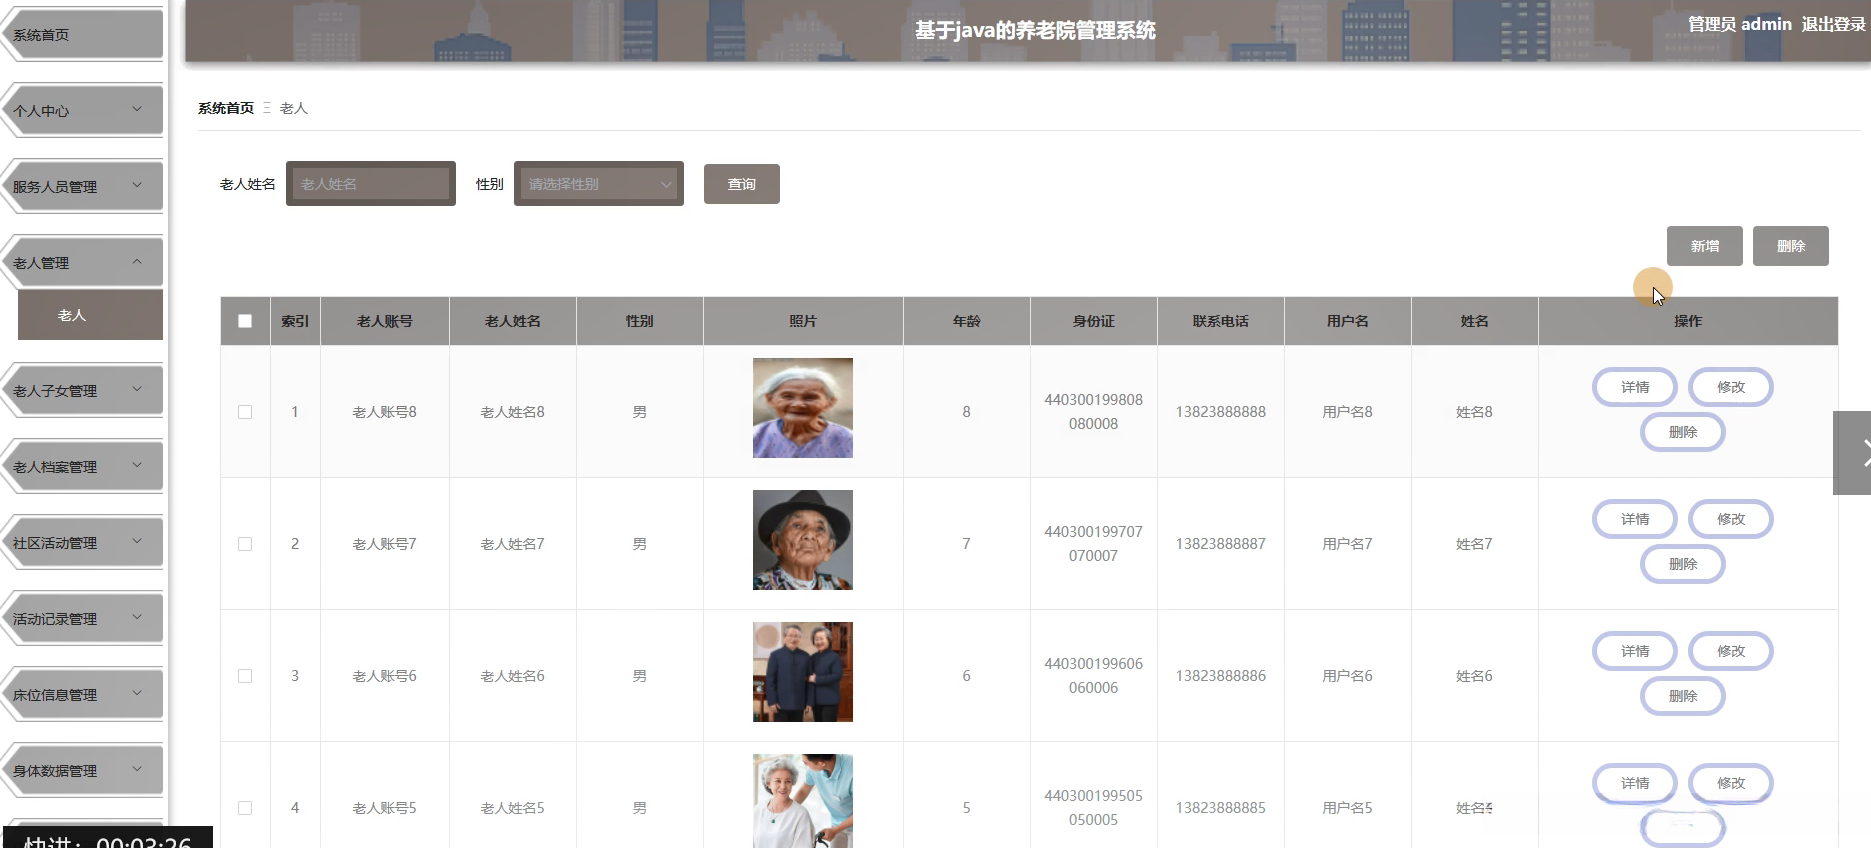Open the photo thumbnail of 老人姓名8
This screenshot has width=1871, height=848.
point(803,408)
